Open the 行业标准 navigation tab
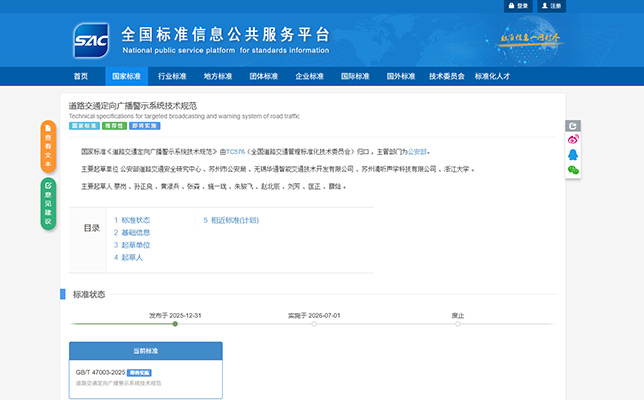644x400 pixels. click(172, 76)
